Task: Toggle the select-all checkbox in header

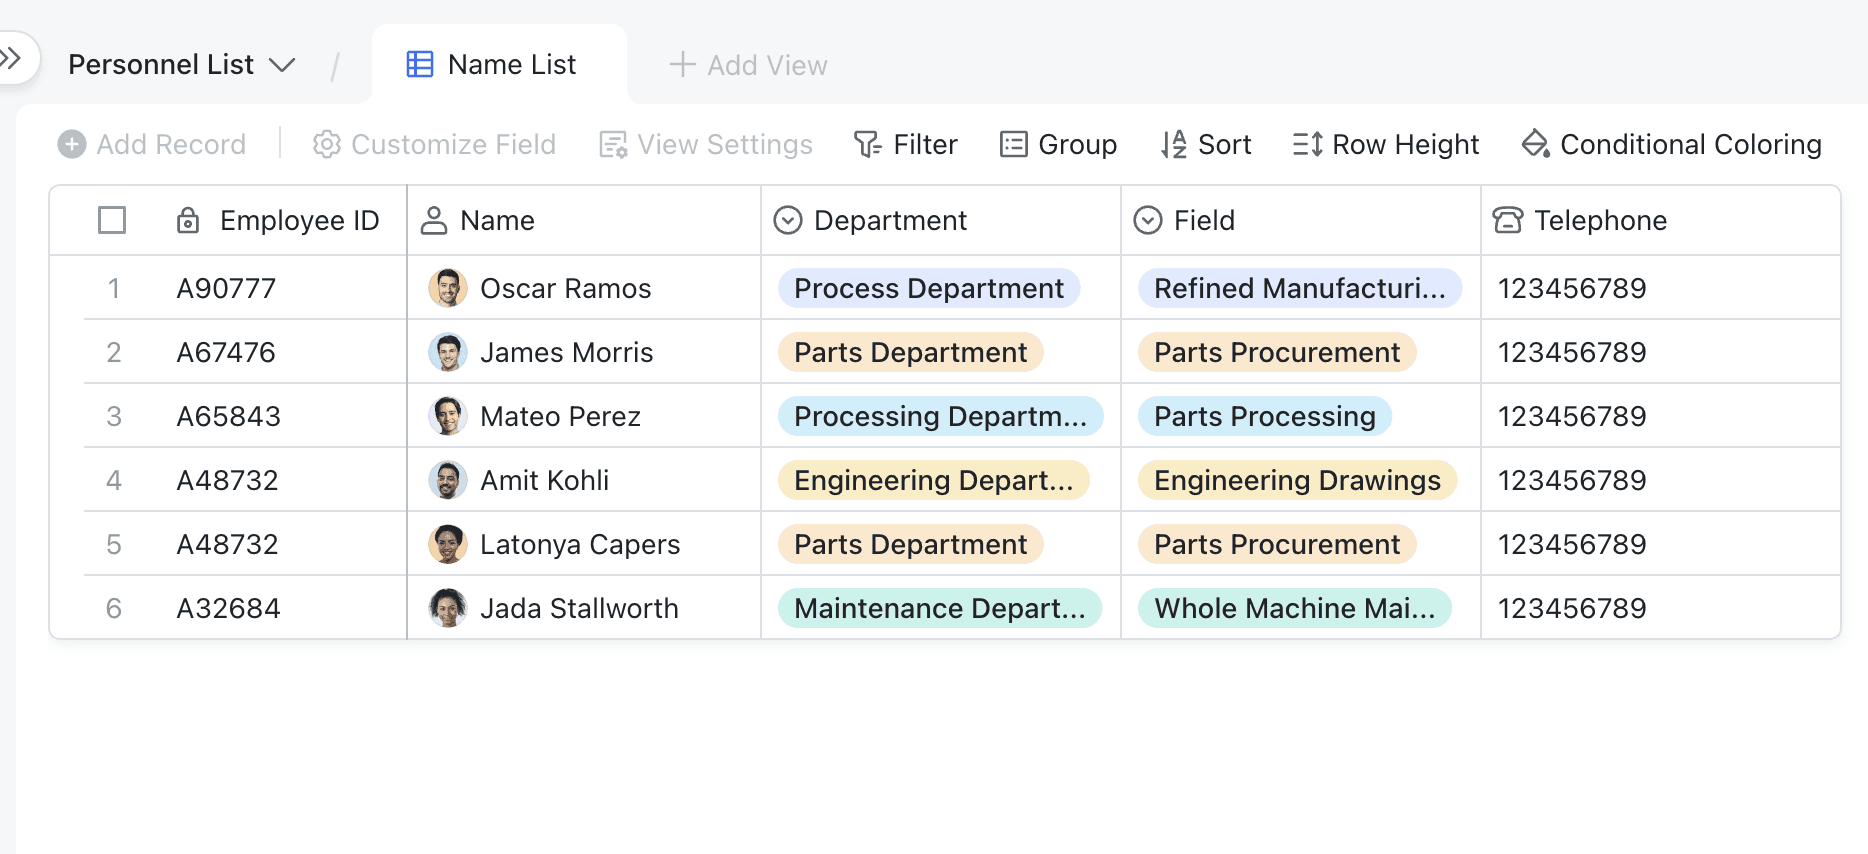Action: coord(112,220)
